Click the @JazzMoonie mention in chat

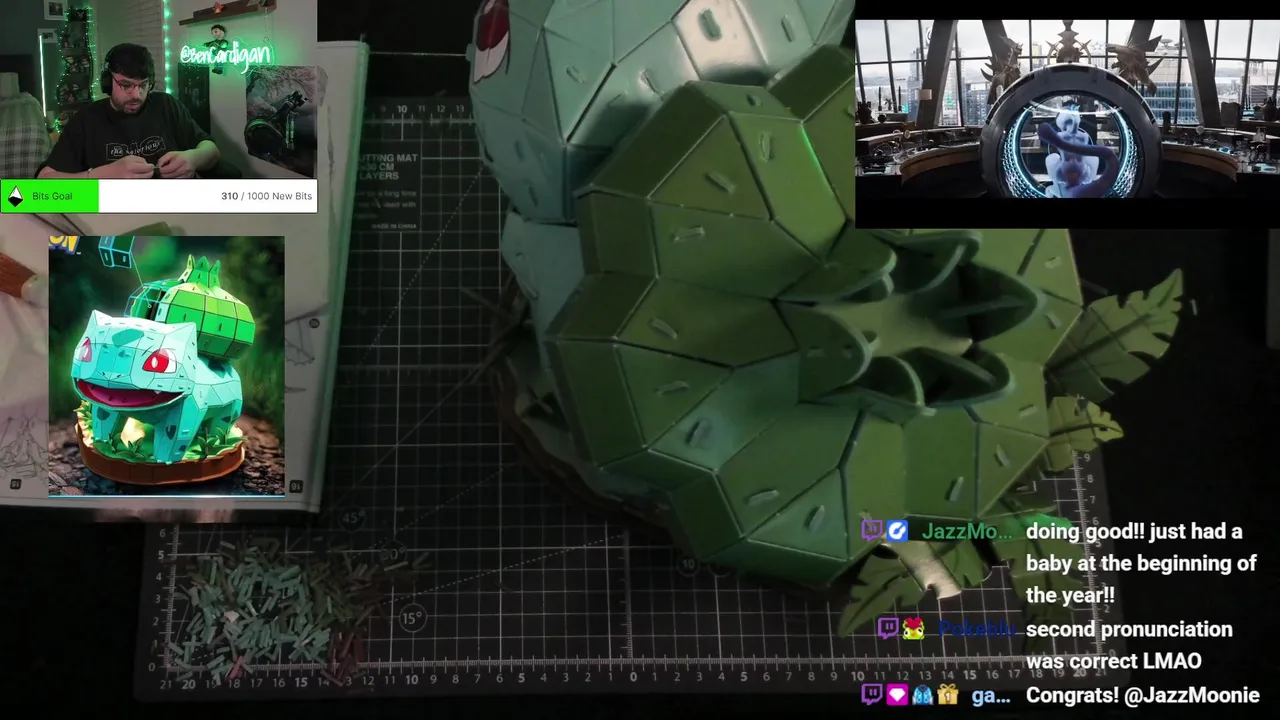(1192, 696)
